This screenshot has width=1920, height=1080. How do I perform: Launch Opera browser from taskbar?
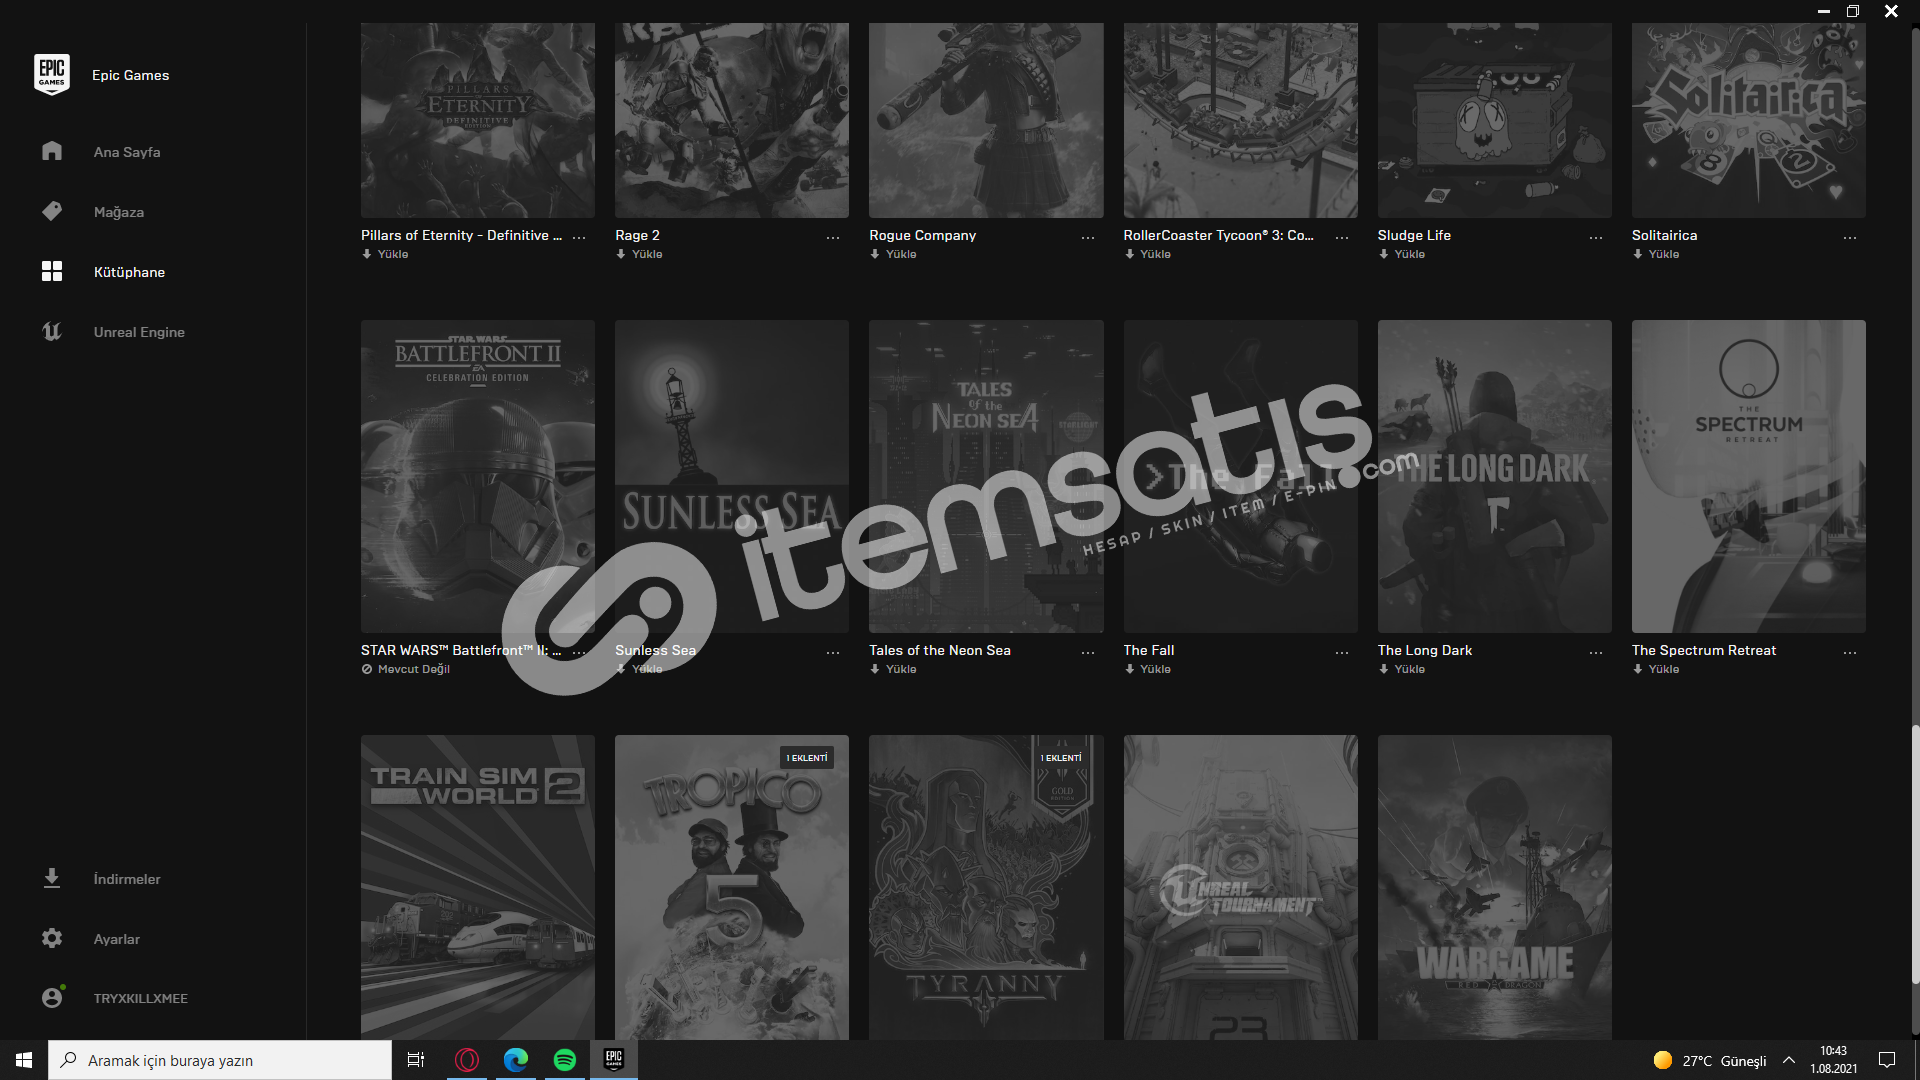[467, 1060]
